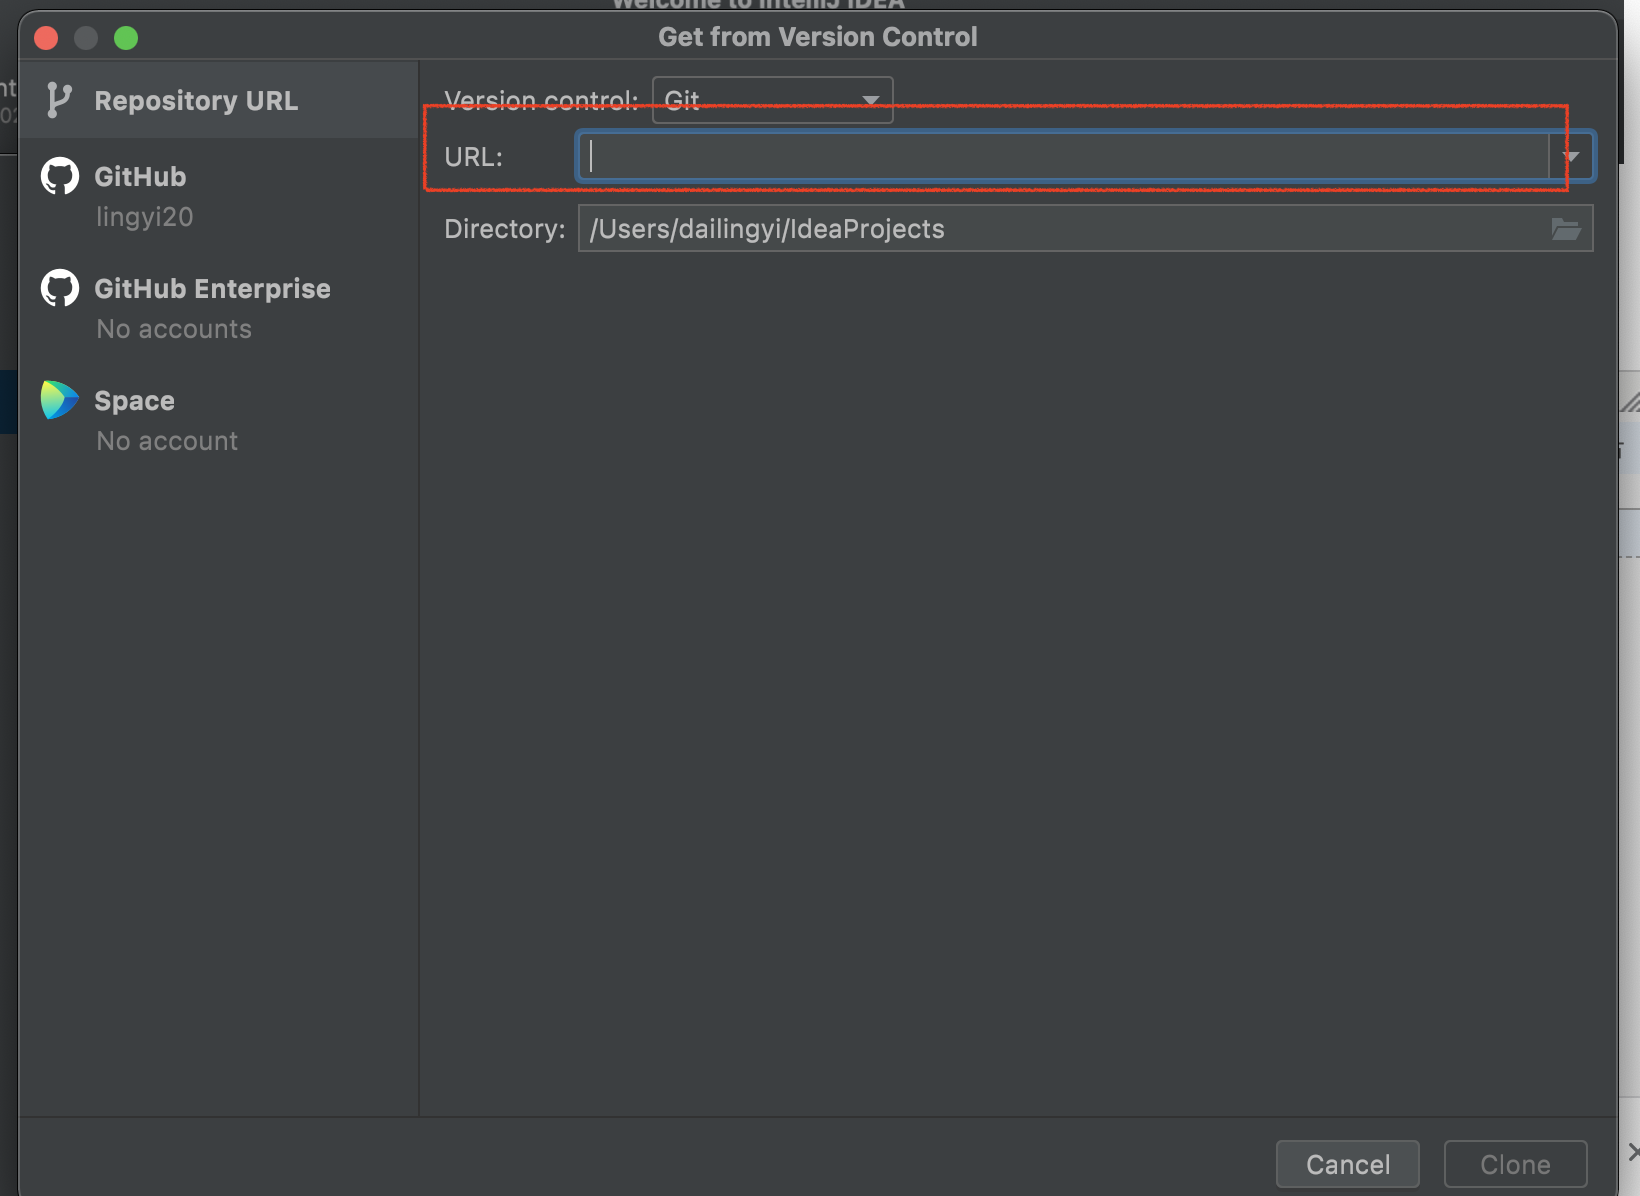Click the Directory path field
1640x1196 pixels.
coord(1060,229)
